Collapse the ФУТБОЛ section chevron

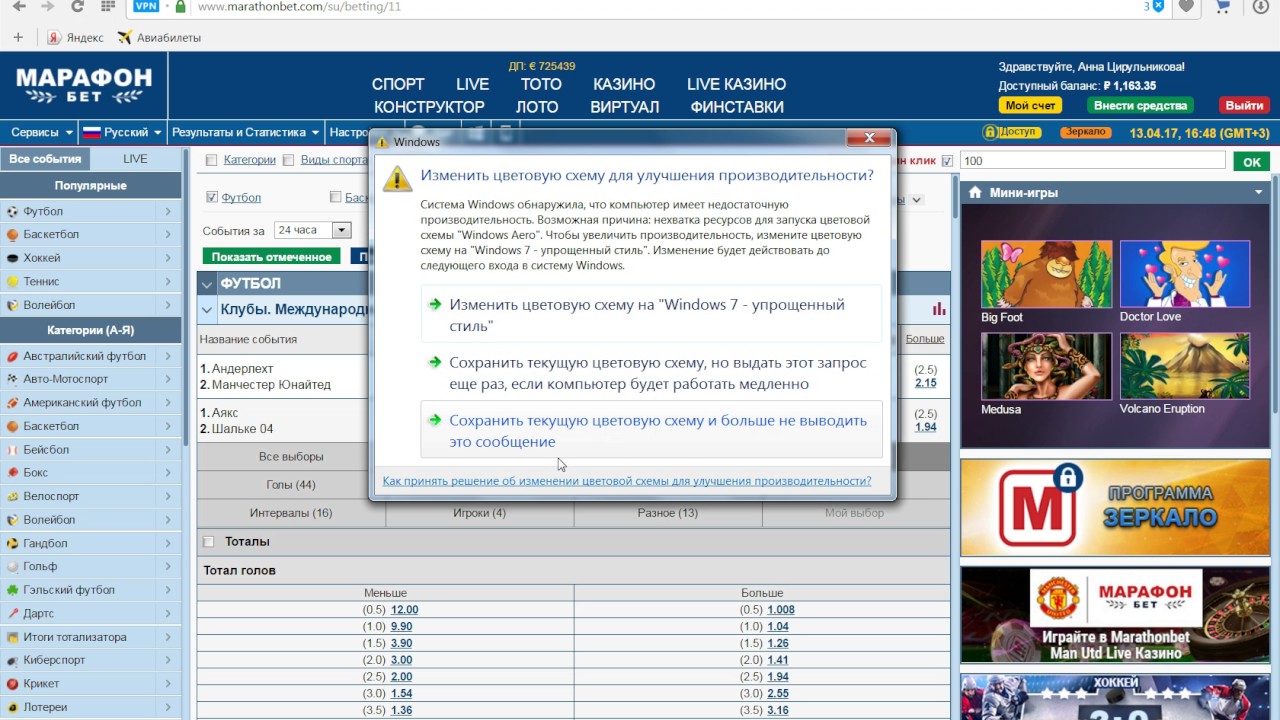[208, 284]
